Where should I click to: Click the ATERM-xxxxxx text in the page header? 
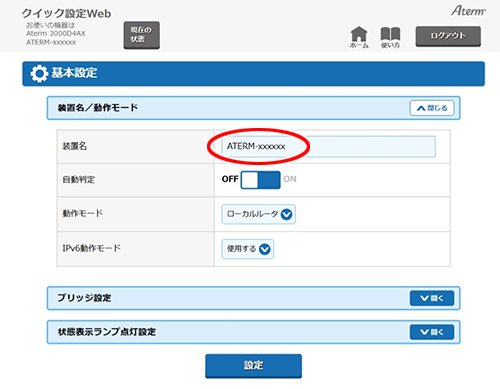(x=51, y=42)
